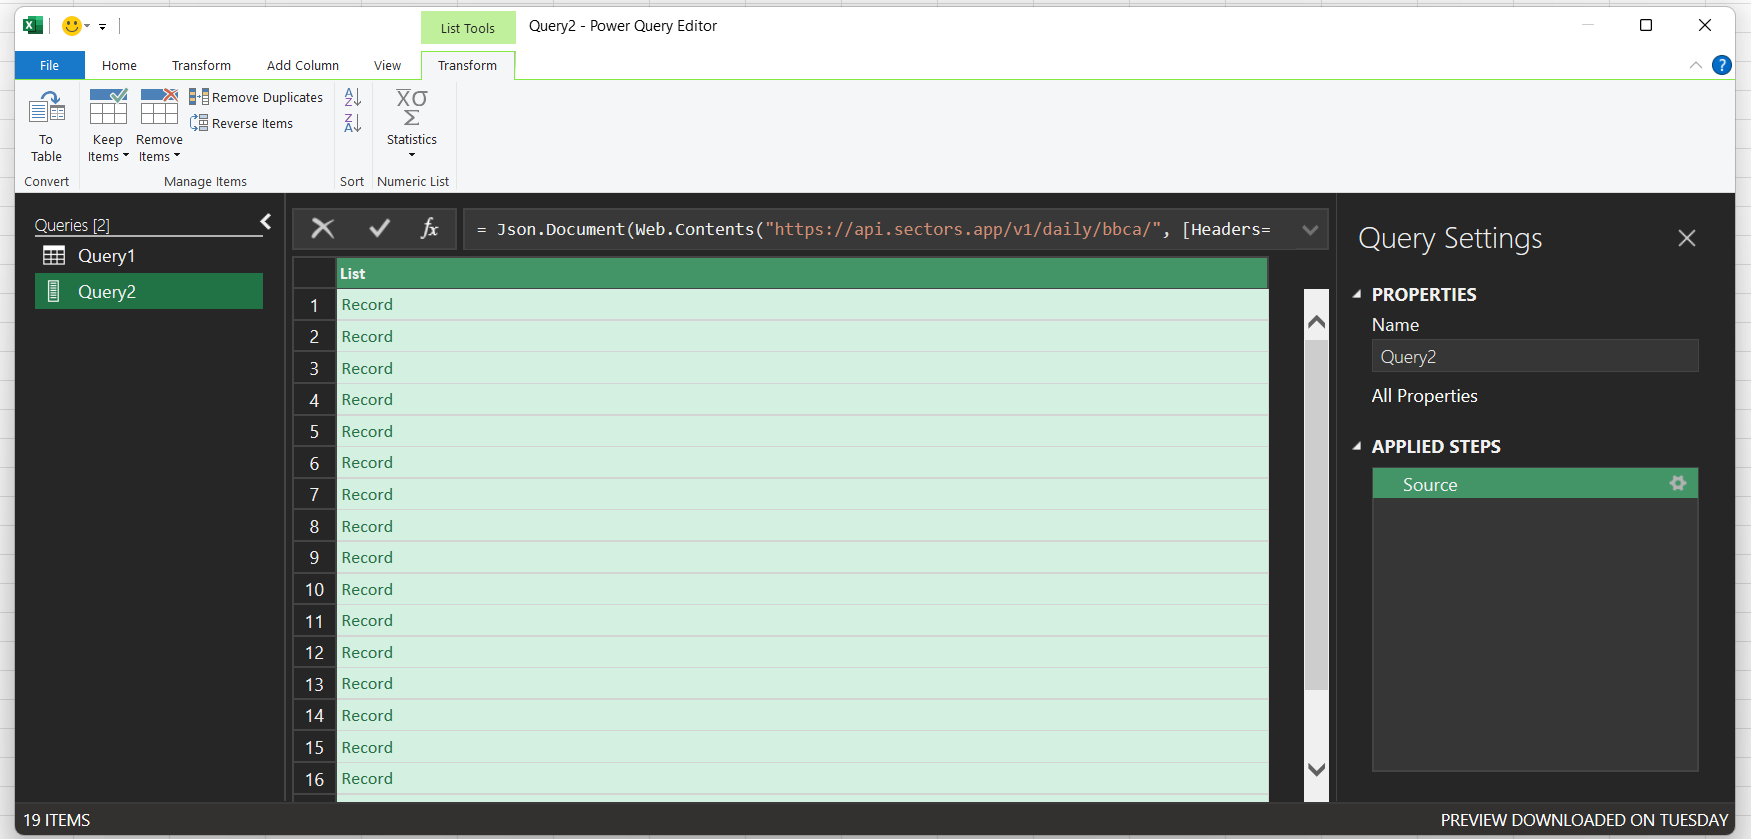Open Record in row 1
Viewport: 1751px width, 839px height.
pos(367,304)
